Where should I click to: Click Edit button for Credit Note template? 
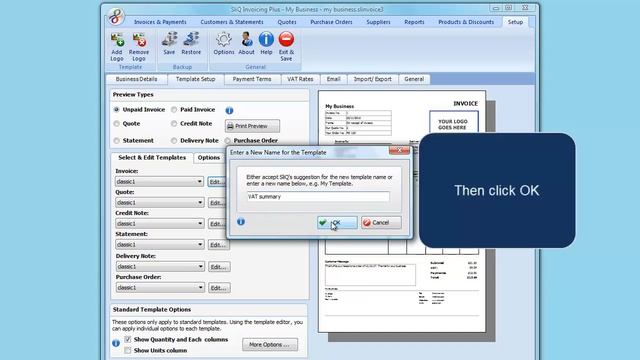(217, 224)
